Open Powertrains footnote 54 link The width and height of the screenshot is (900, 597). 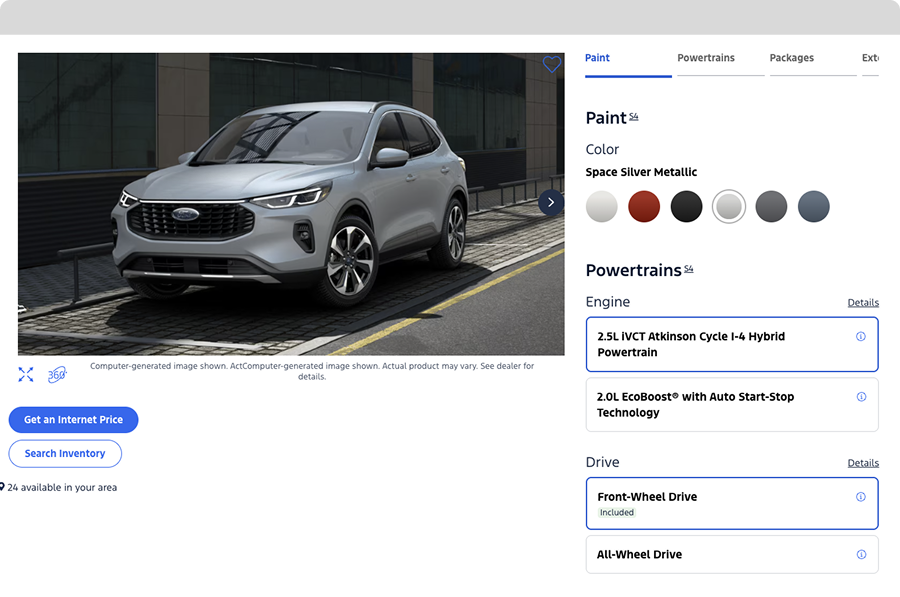click(688, 269)
